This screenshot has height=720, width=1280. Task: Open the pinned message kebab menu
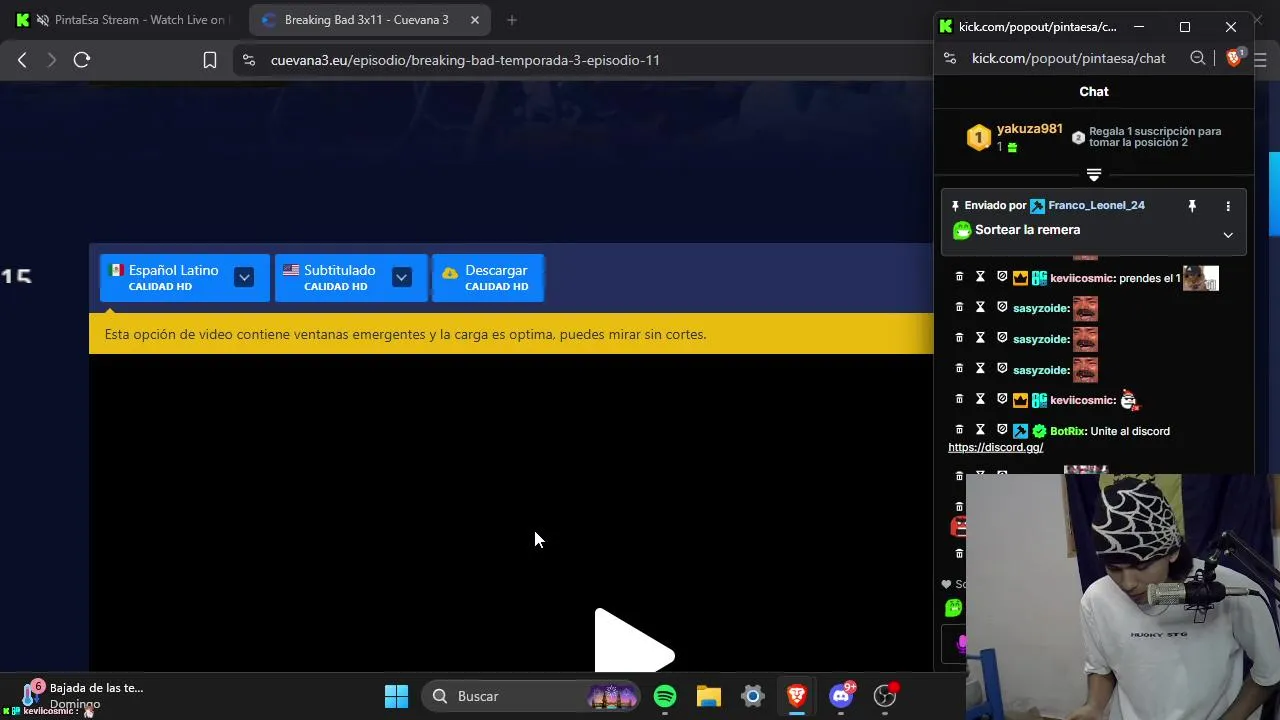click(x=1228, y=206)
